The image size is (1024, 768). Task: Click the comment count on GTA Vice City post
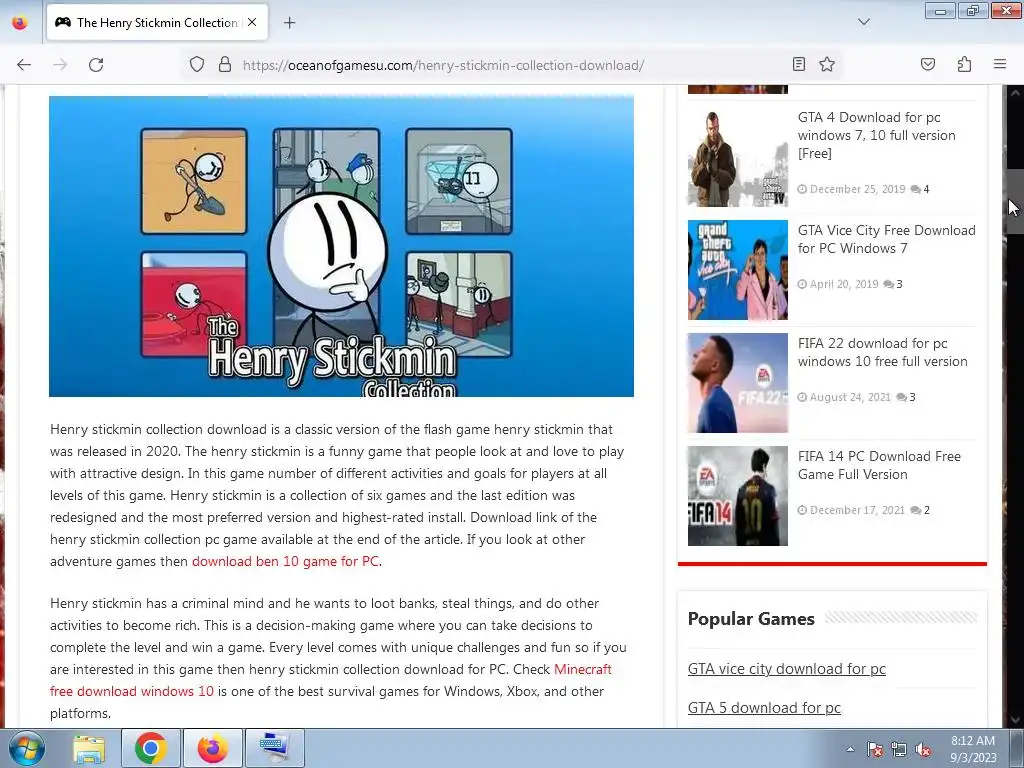click(x=893, y=284)
